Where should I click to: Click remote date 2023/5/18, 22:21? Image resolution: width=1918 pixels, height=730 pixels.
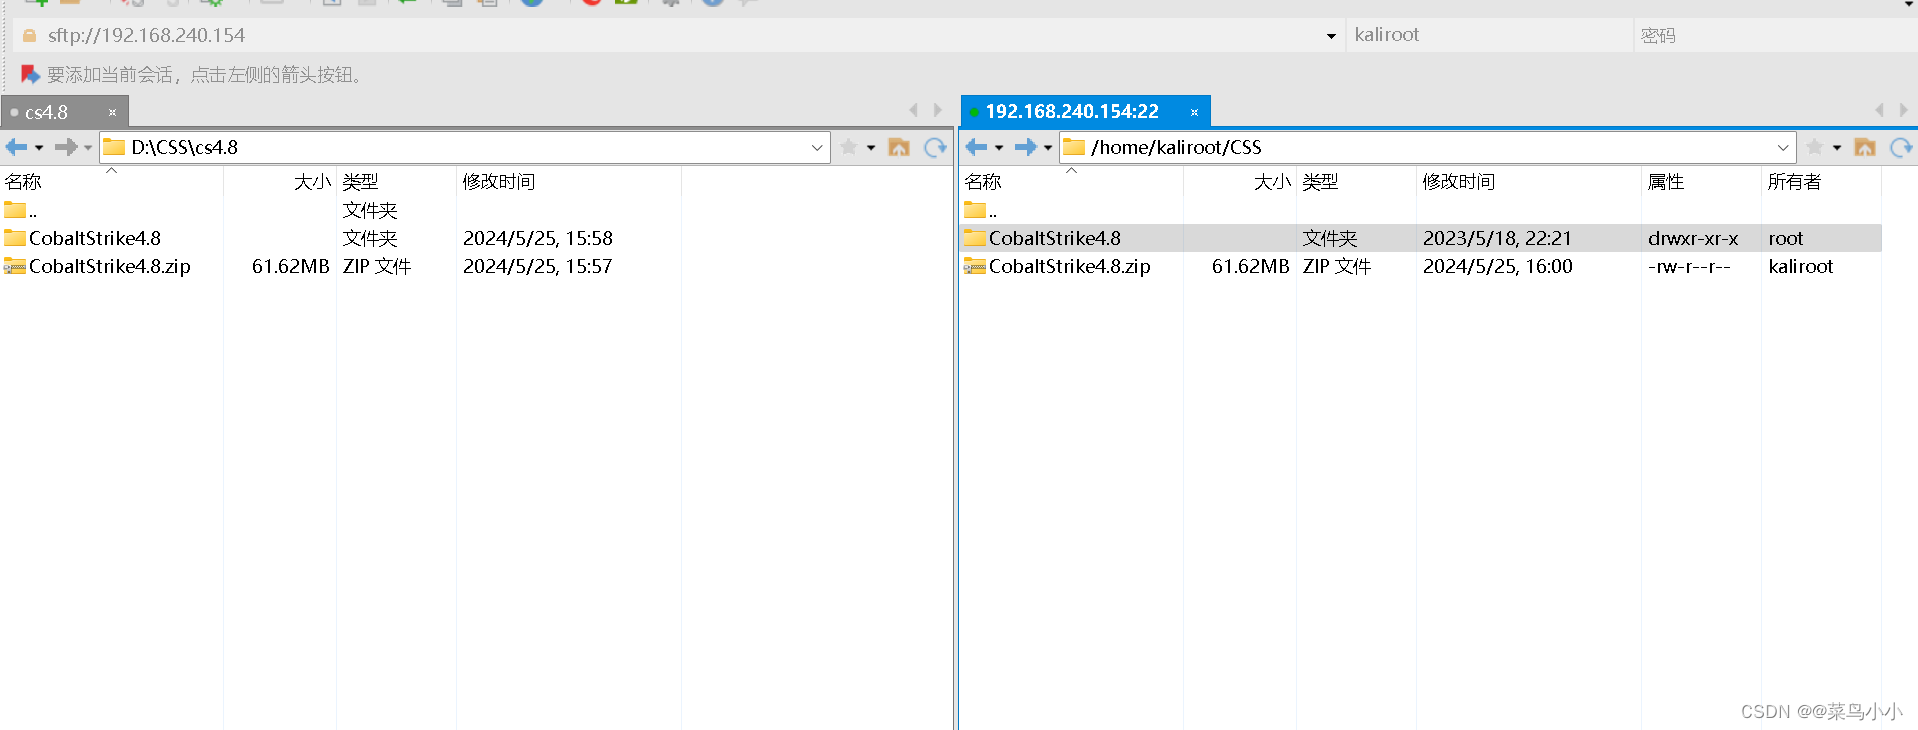[1497, 238]
